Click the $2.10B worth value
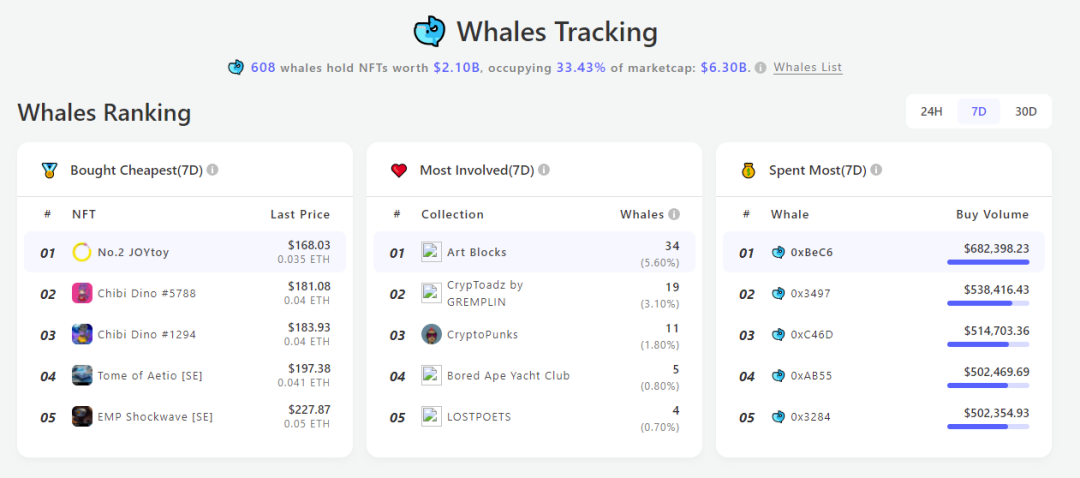Screen dimensions: 1080x478 click(457, 67)
